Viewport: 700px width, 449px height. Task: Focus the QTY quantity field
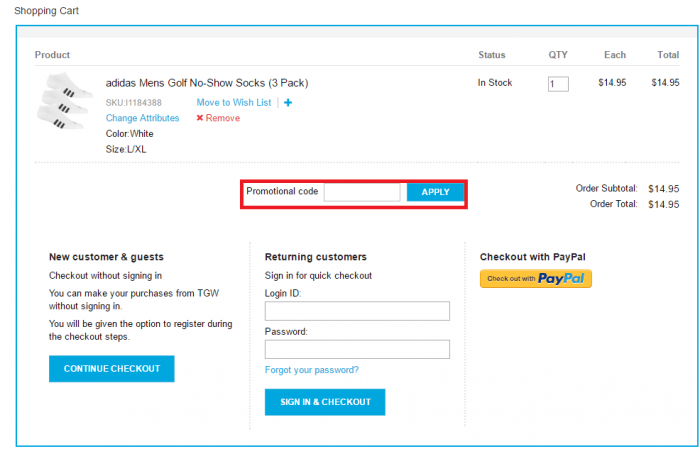[558, 84]
